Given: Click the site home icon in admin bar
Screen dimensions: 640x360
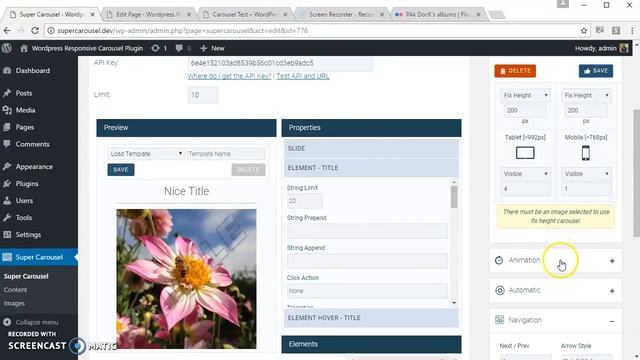Looking at the screenshot, I should point(24,48).
